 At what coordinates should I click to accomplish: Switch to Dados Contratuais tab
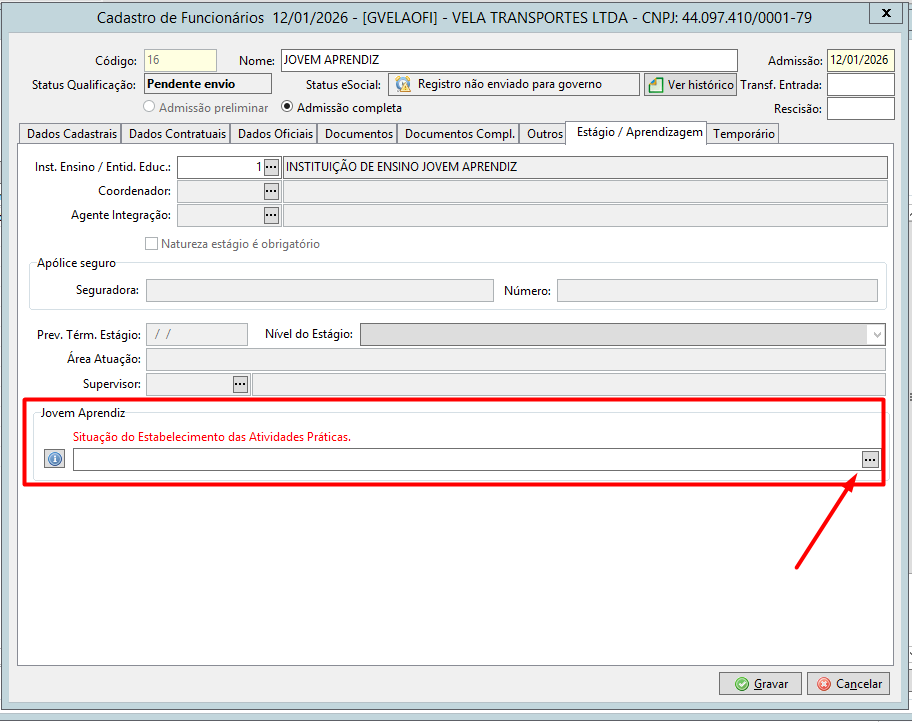tap(177, 134)
